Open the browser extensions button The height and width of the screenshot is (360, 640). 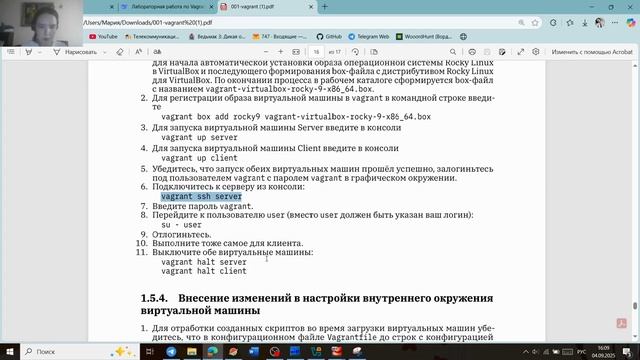click(x=553, y=23)
